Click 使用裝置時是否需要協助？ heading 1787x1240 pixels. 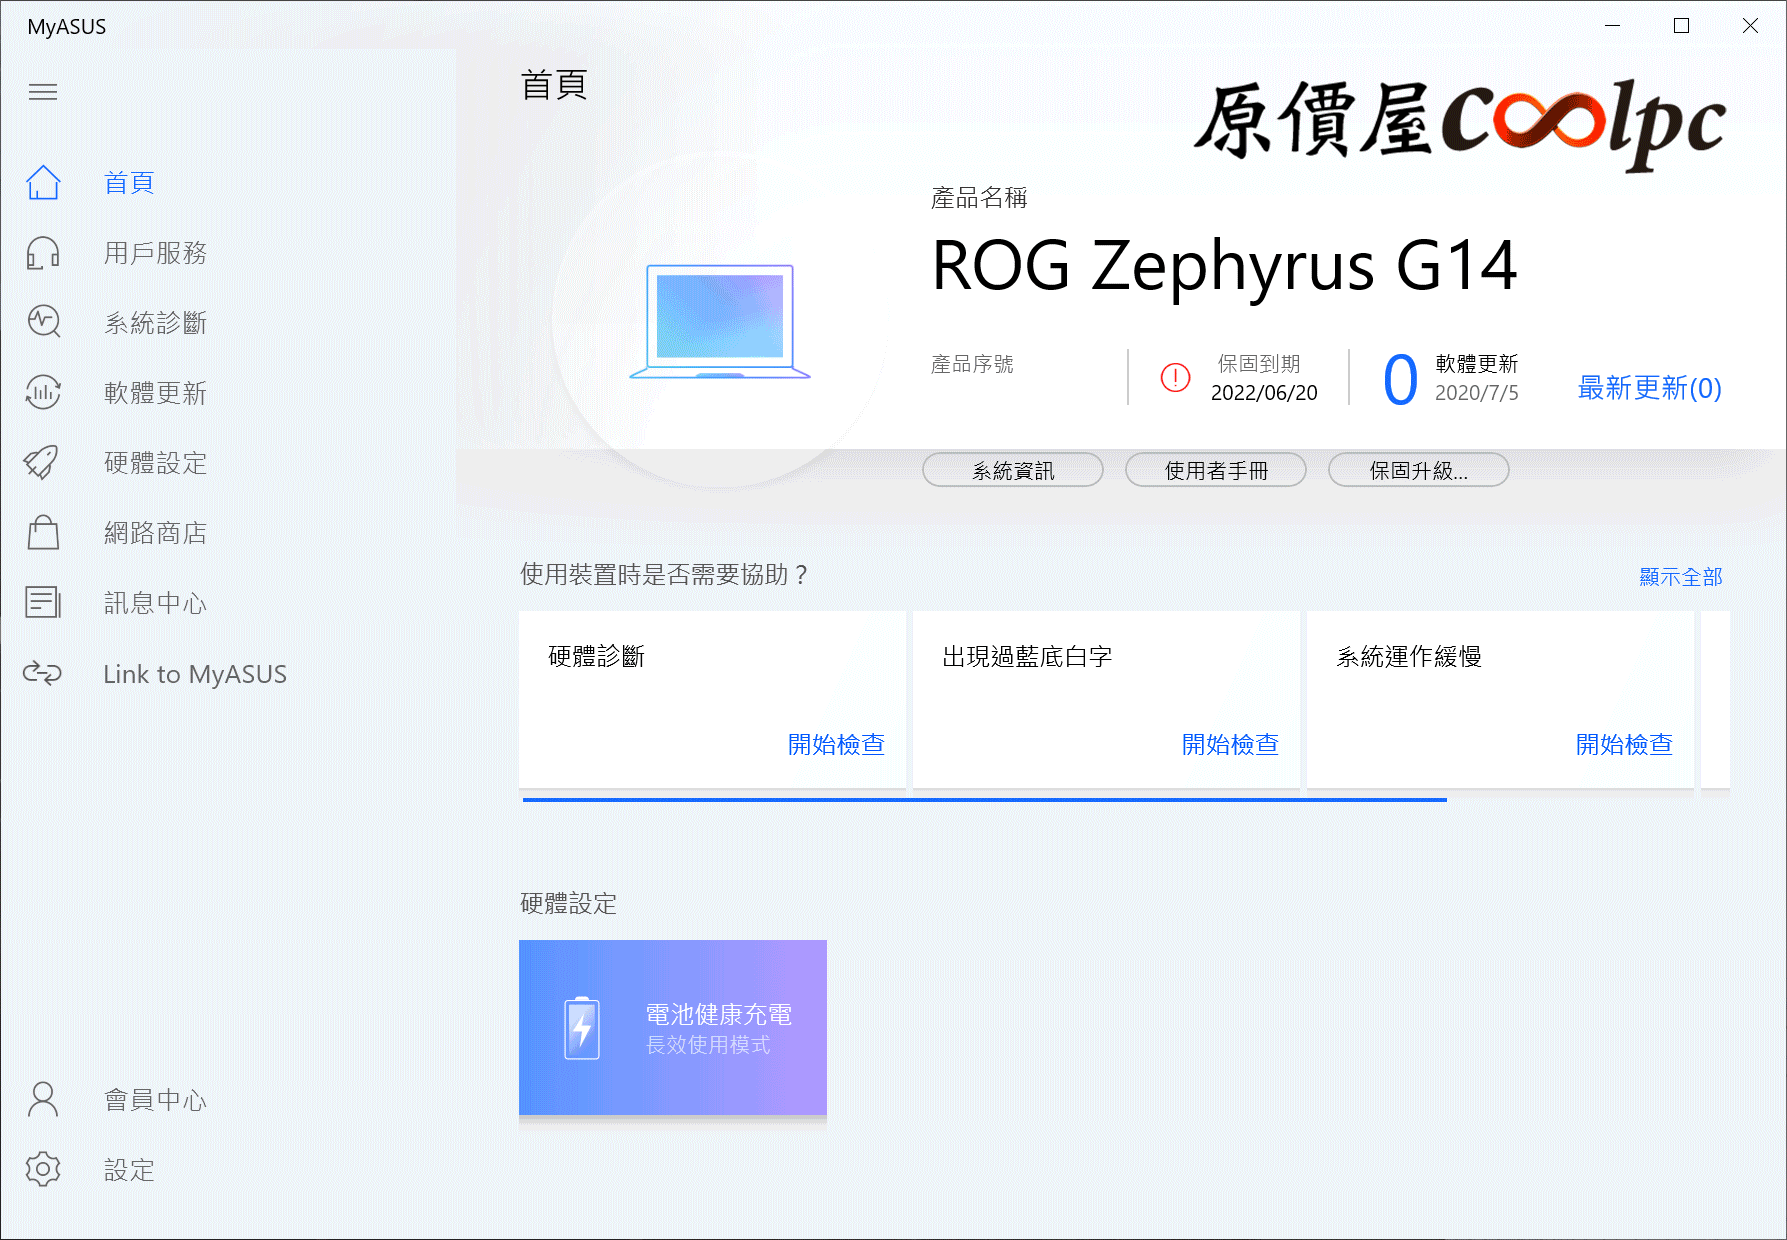click(664, 574)
